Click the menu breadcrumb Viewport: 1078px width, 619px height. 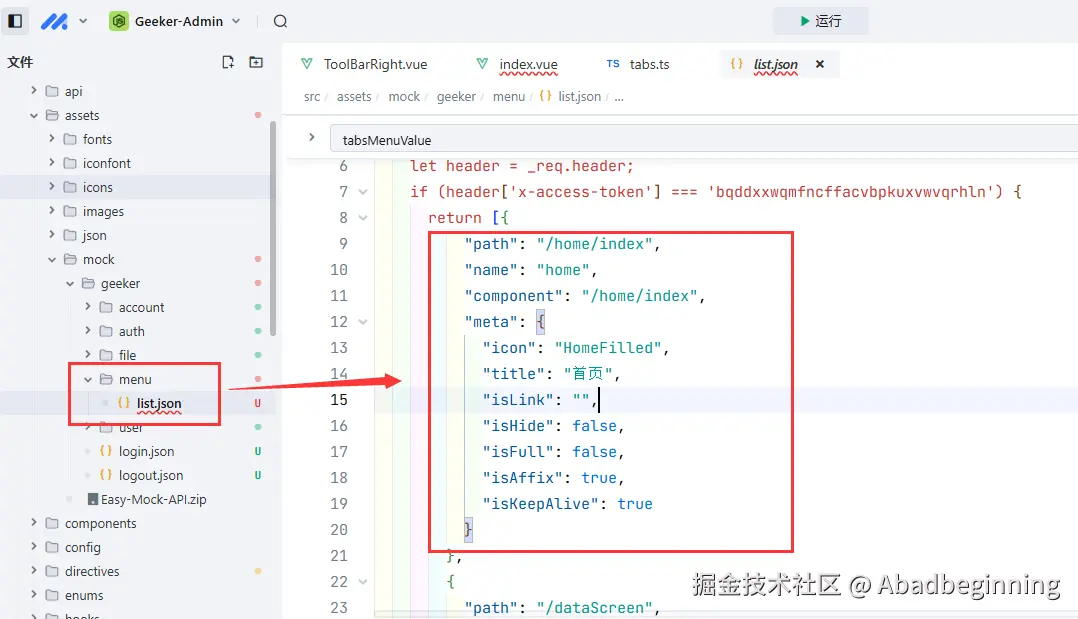point(509,97)
